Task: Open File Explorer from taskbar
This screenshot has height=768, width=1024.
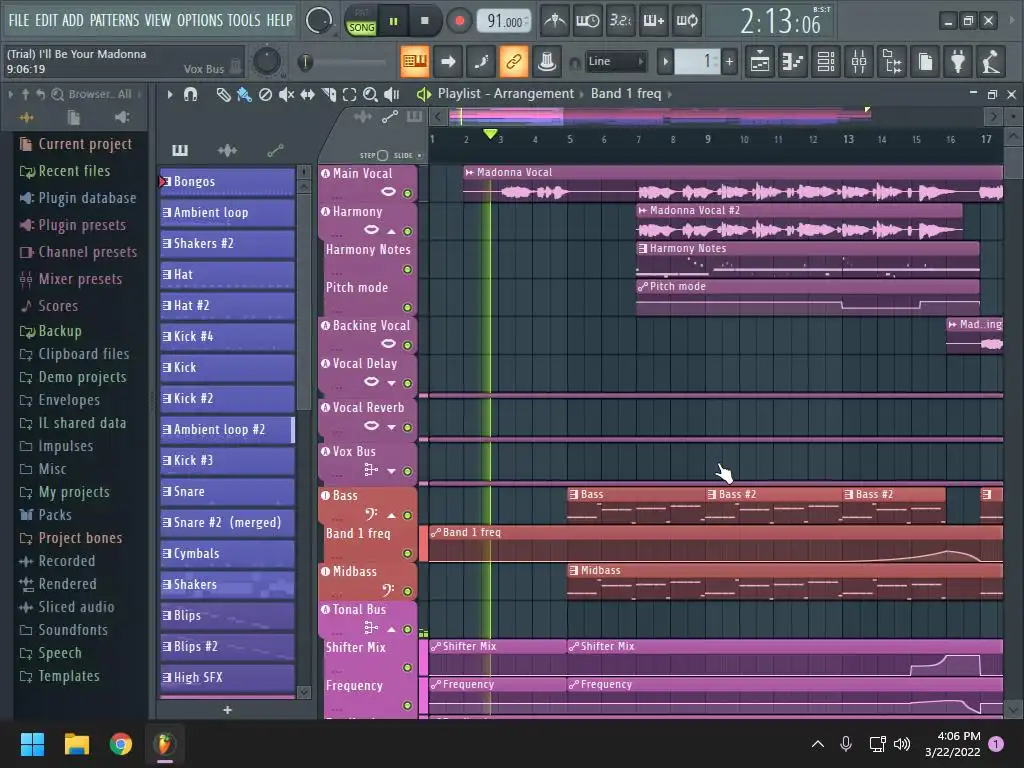Action: tap(76, 744)
